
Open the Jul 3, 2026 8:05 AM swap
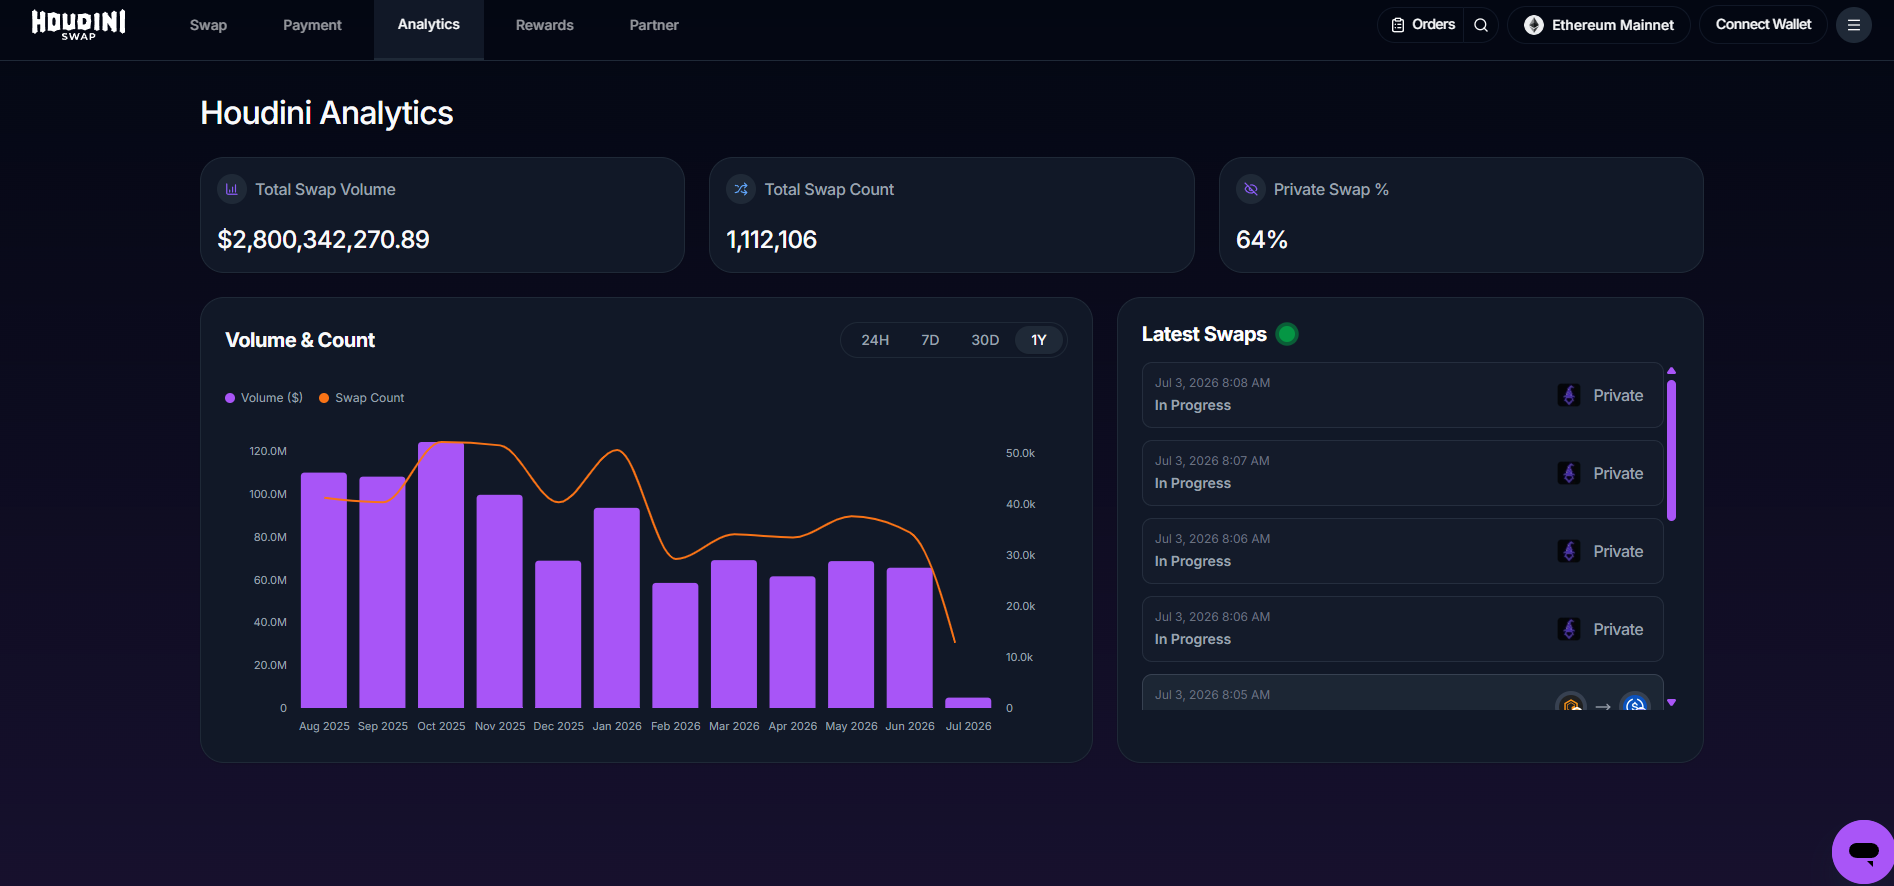pos(1402,693)
